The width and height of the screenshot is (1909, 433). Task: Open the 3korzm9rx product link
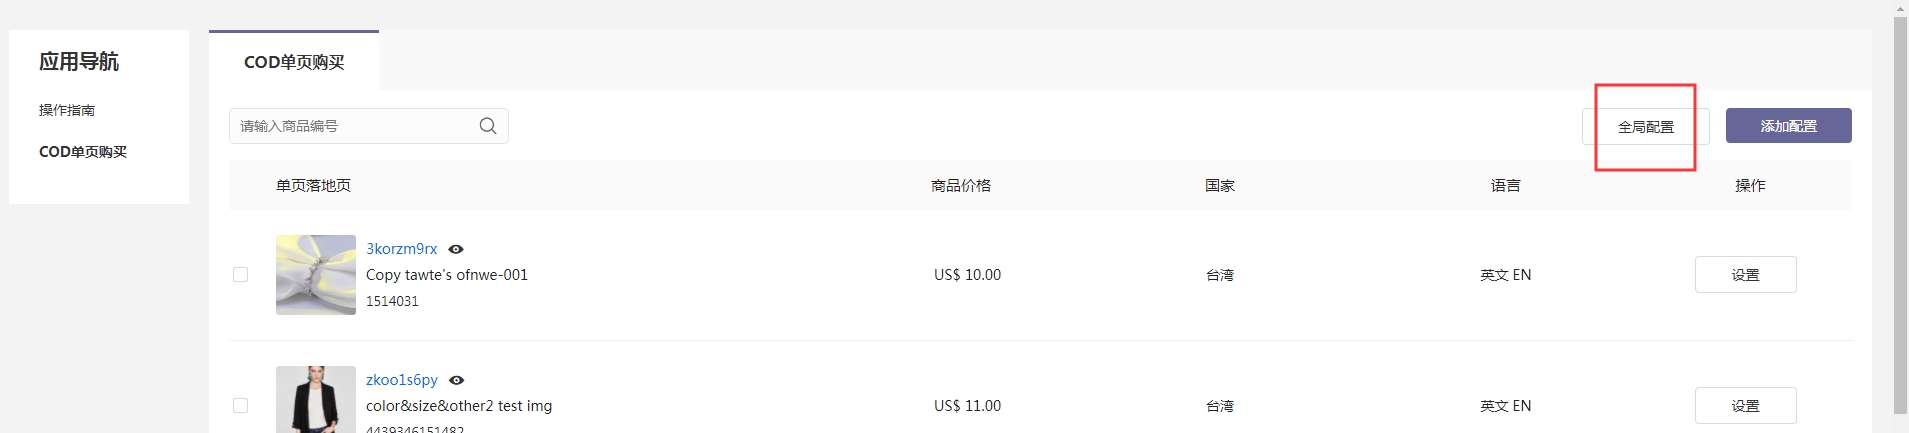point(402,249)
